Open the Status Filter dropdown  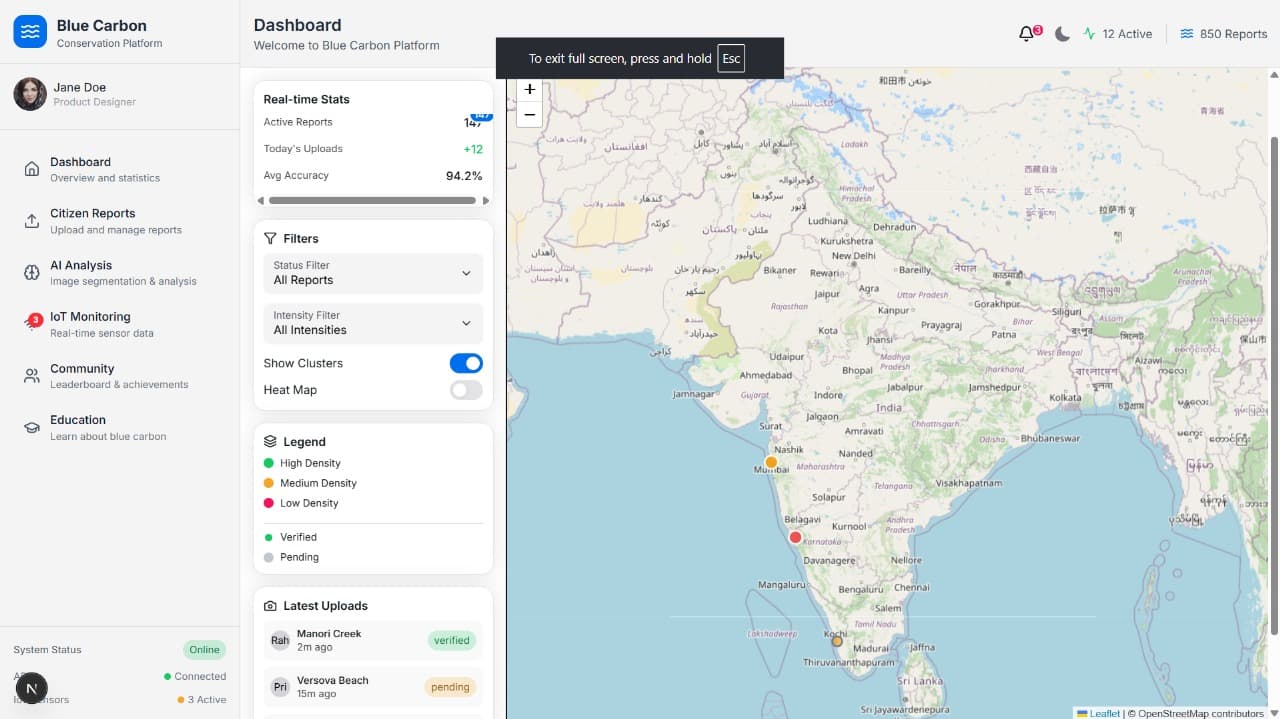click(373, 273)
